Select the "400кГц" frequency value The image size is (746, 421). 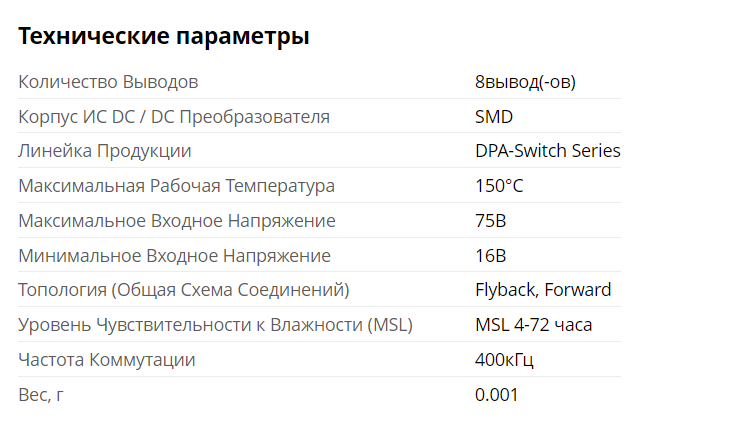(504, 360)
